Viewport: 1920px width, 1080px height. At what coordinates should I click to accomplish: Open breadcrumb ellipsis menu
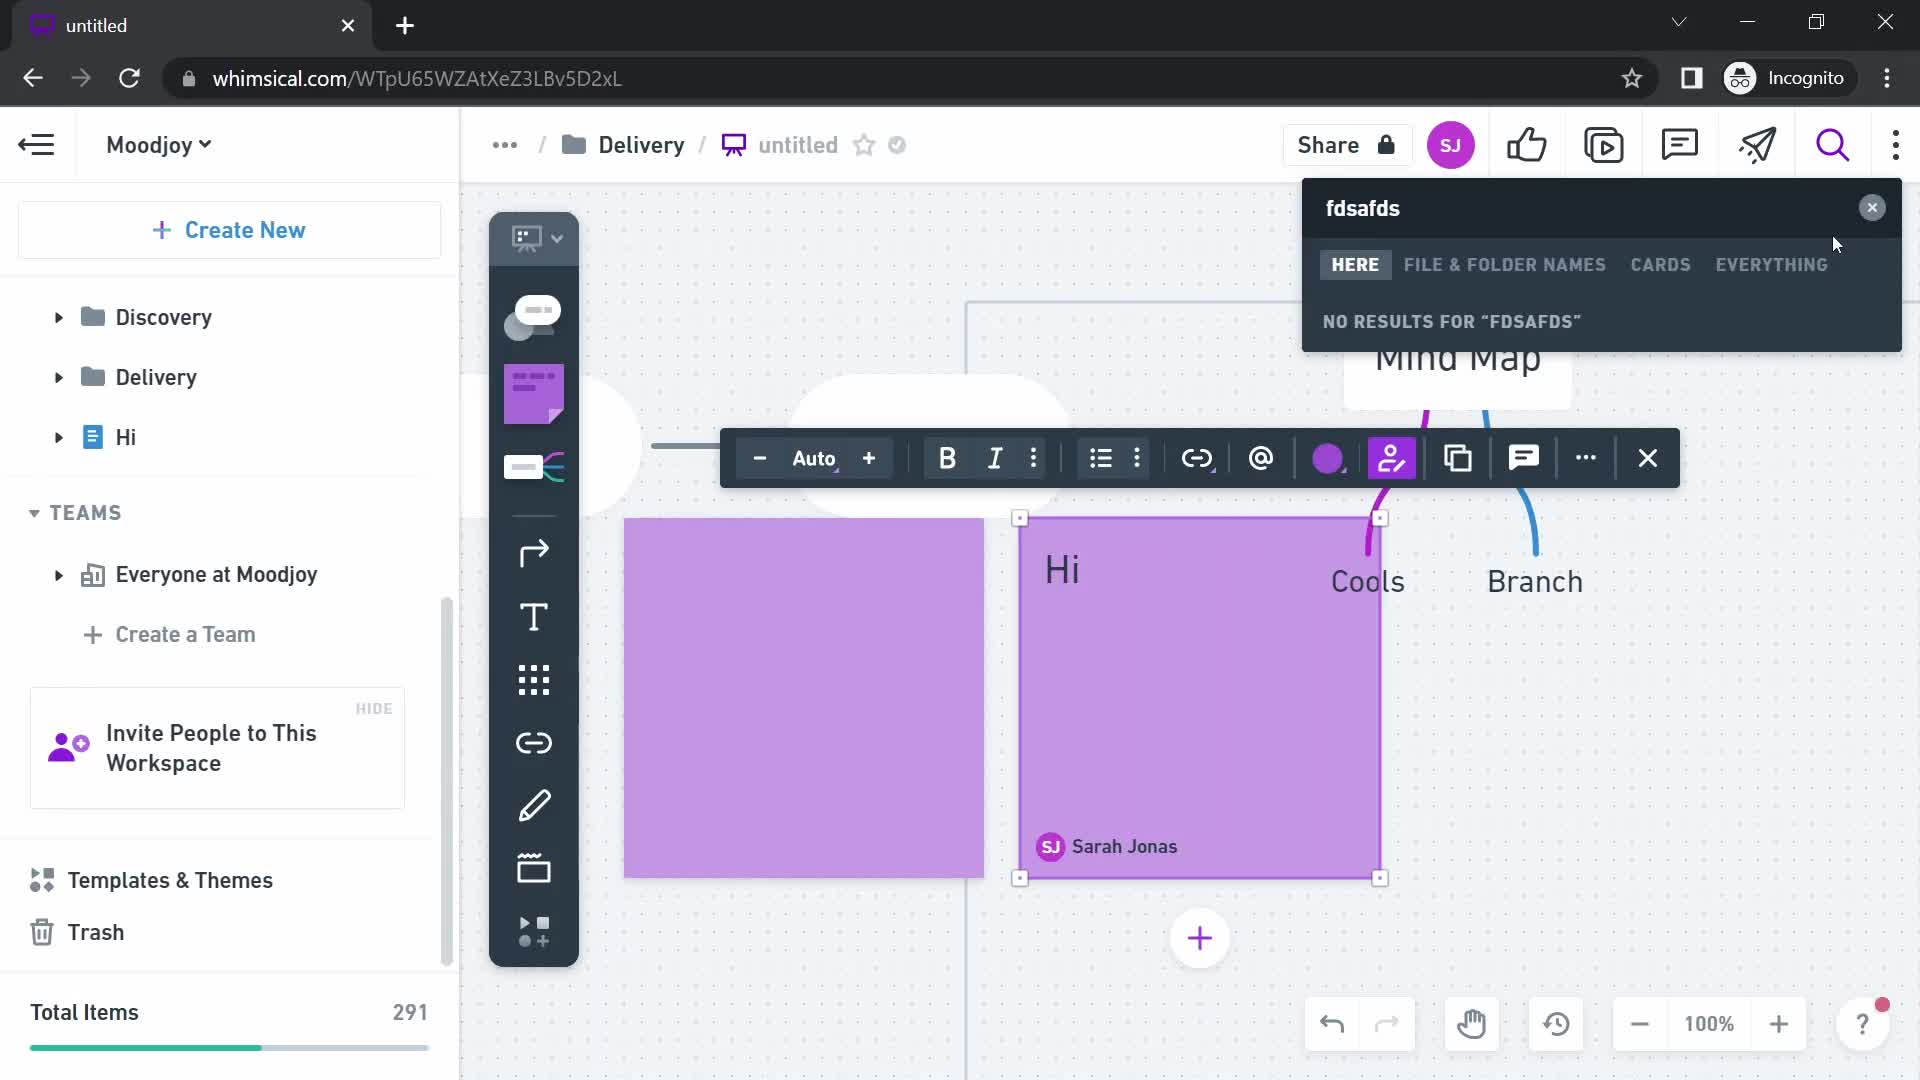tap(505, 145)
